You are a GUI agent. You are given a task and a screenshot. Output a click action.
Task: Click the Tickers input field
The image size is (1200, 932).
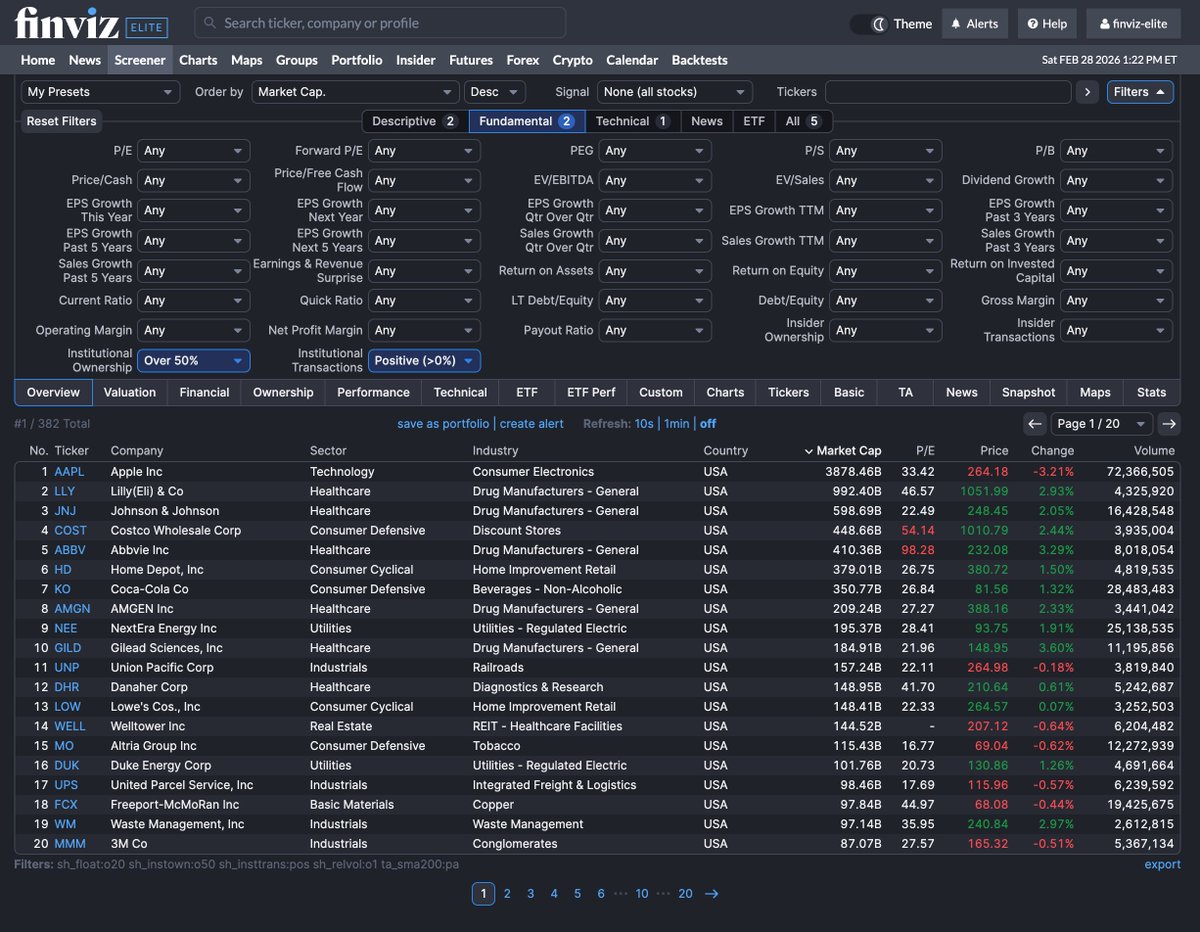pos(948,92)
